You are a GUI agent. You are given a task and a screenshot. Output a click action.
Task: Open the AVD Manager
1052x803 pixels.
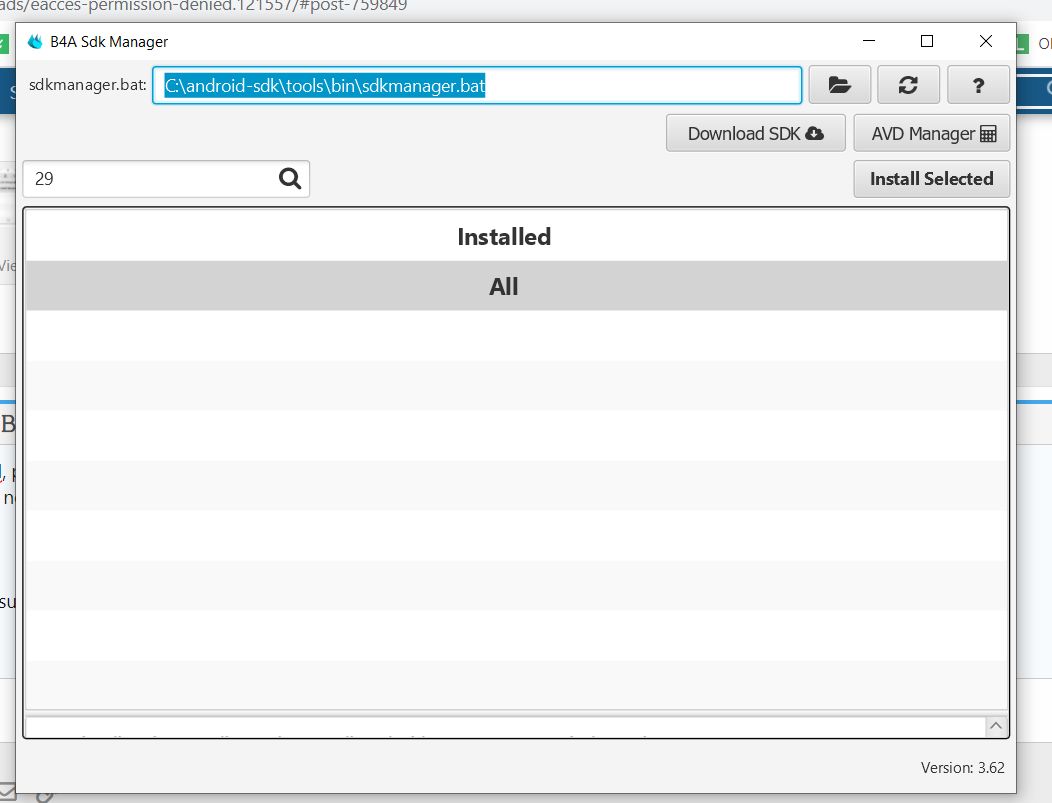(x=931, y=133)
